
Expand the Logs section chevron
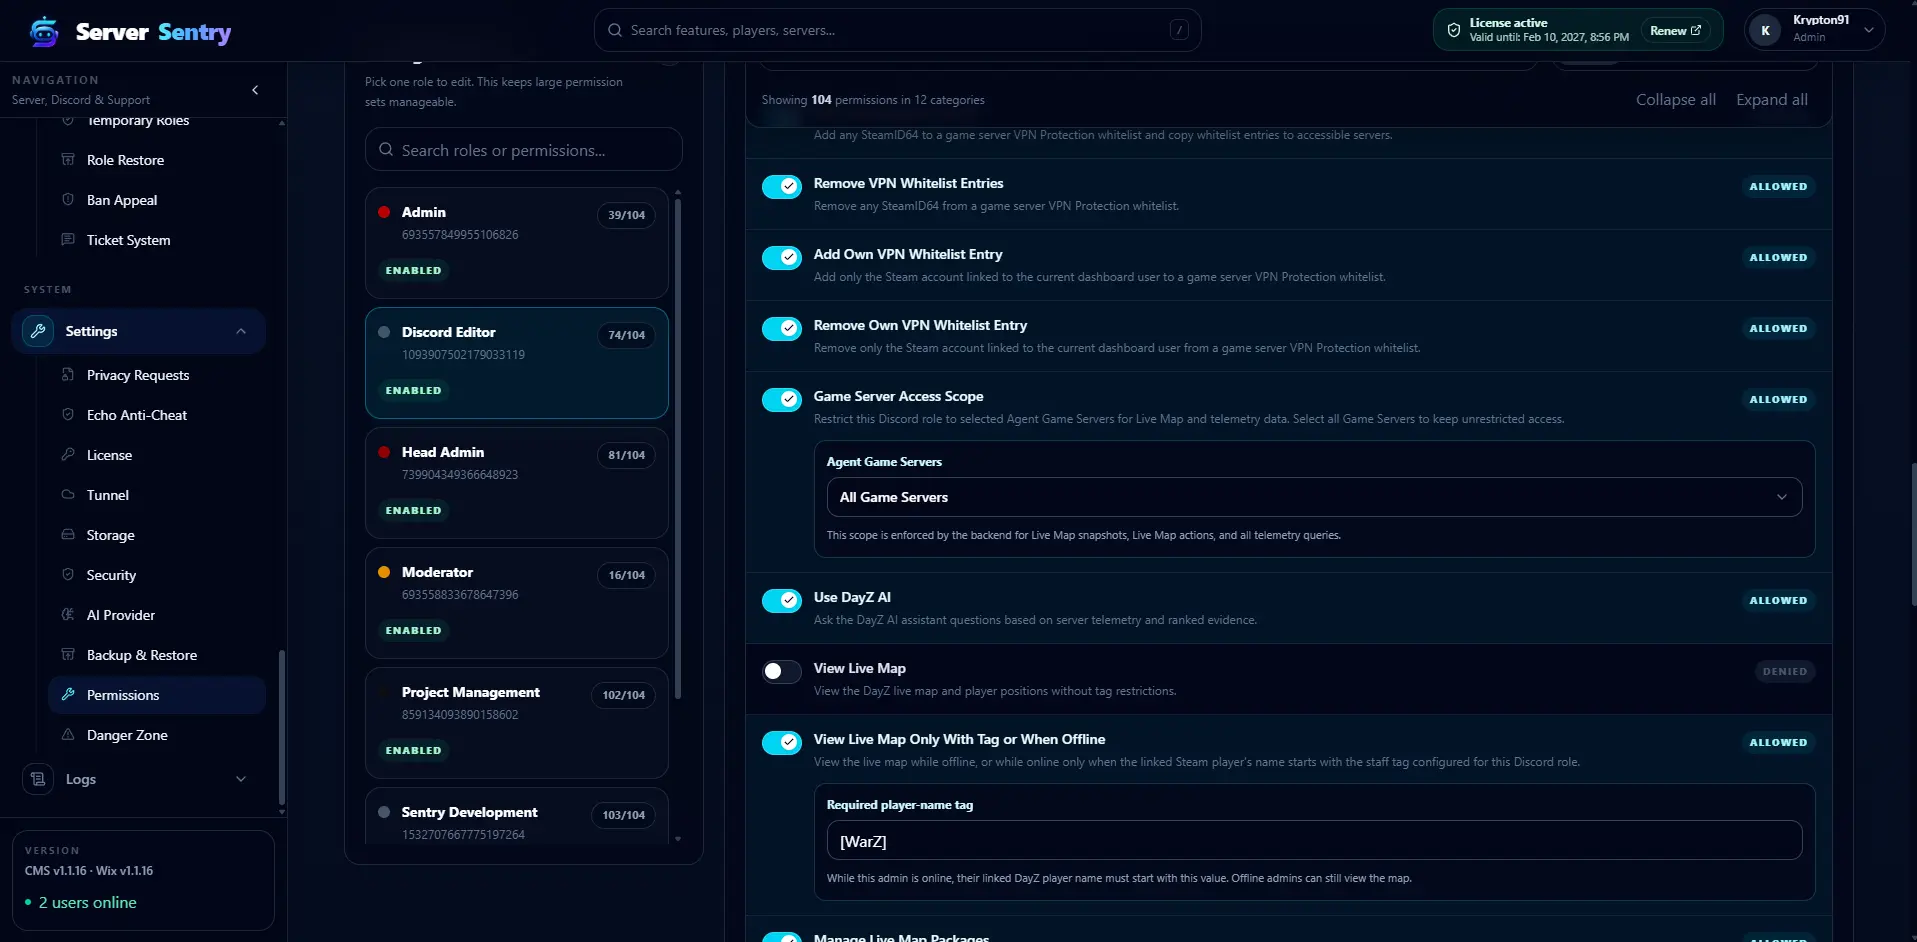[x=241, y=779]
